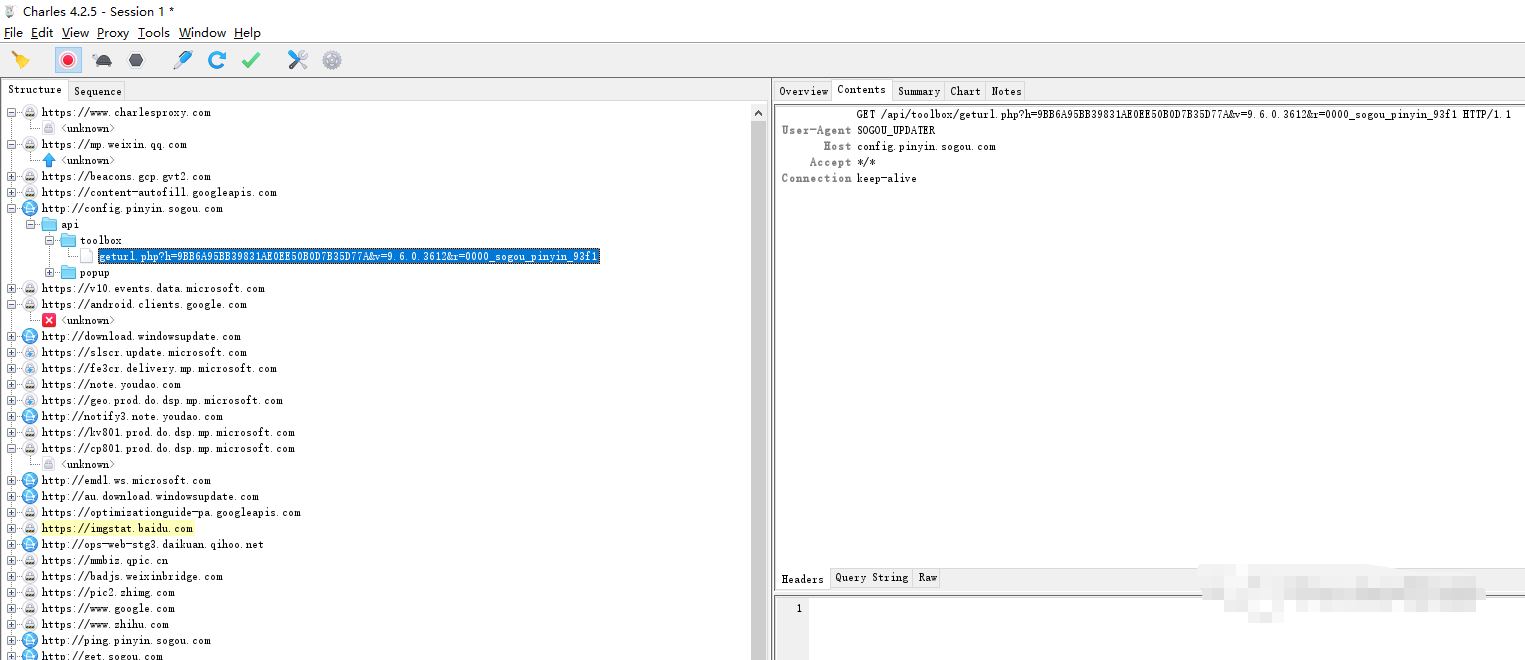Click the globe icon of emdl.ws.microsoft.com
This screenshot has width=1525, height=660.
click(x=30, y=481)
